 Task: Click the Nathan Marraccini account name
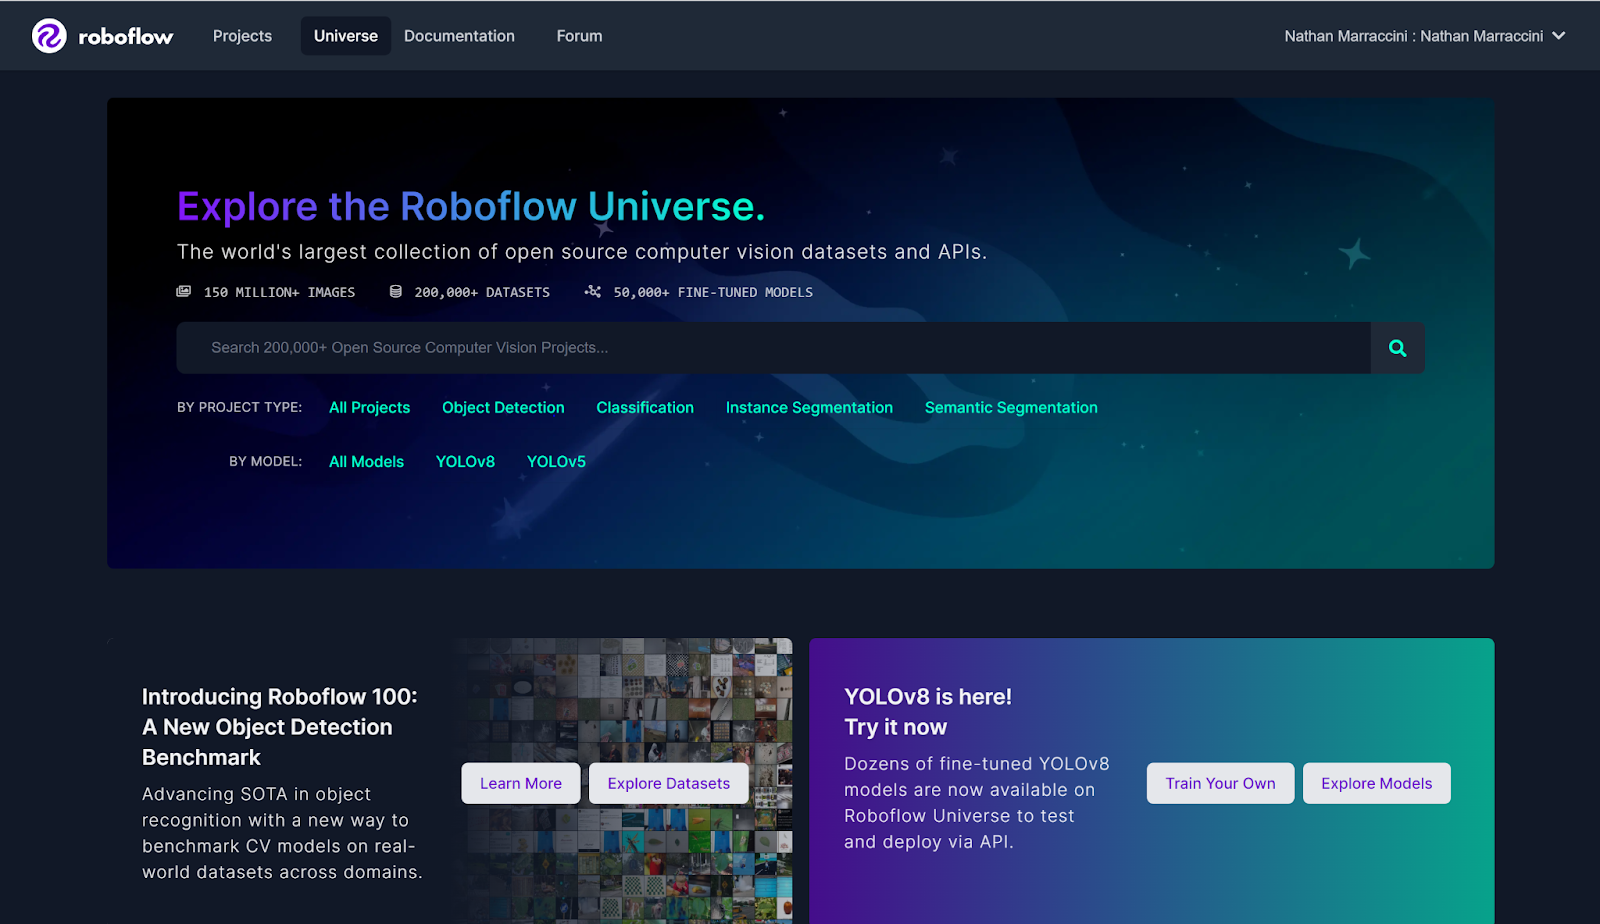tap(1414, 36)
